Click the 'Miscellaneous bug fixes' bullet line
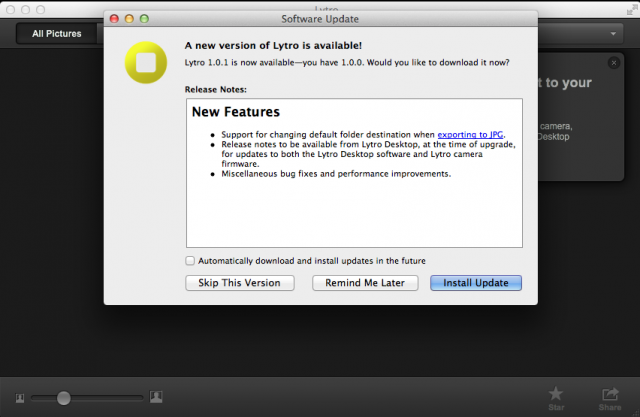This screenshot has height=417, width=640. 336,174
